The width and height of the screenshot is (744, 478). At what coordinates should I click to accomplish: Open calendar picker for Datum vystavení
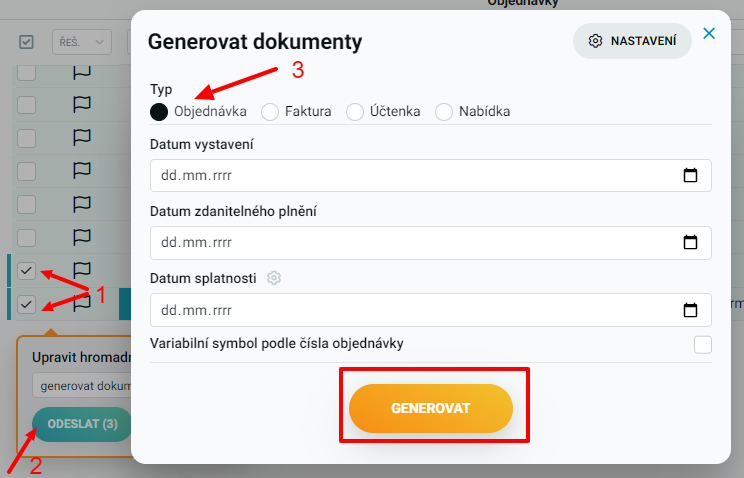coord(690,175)
